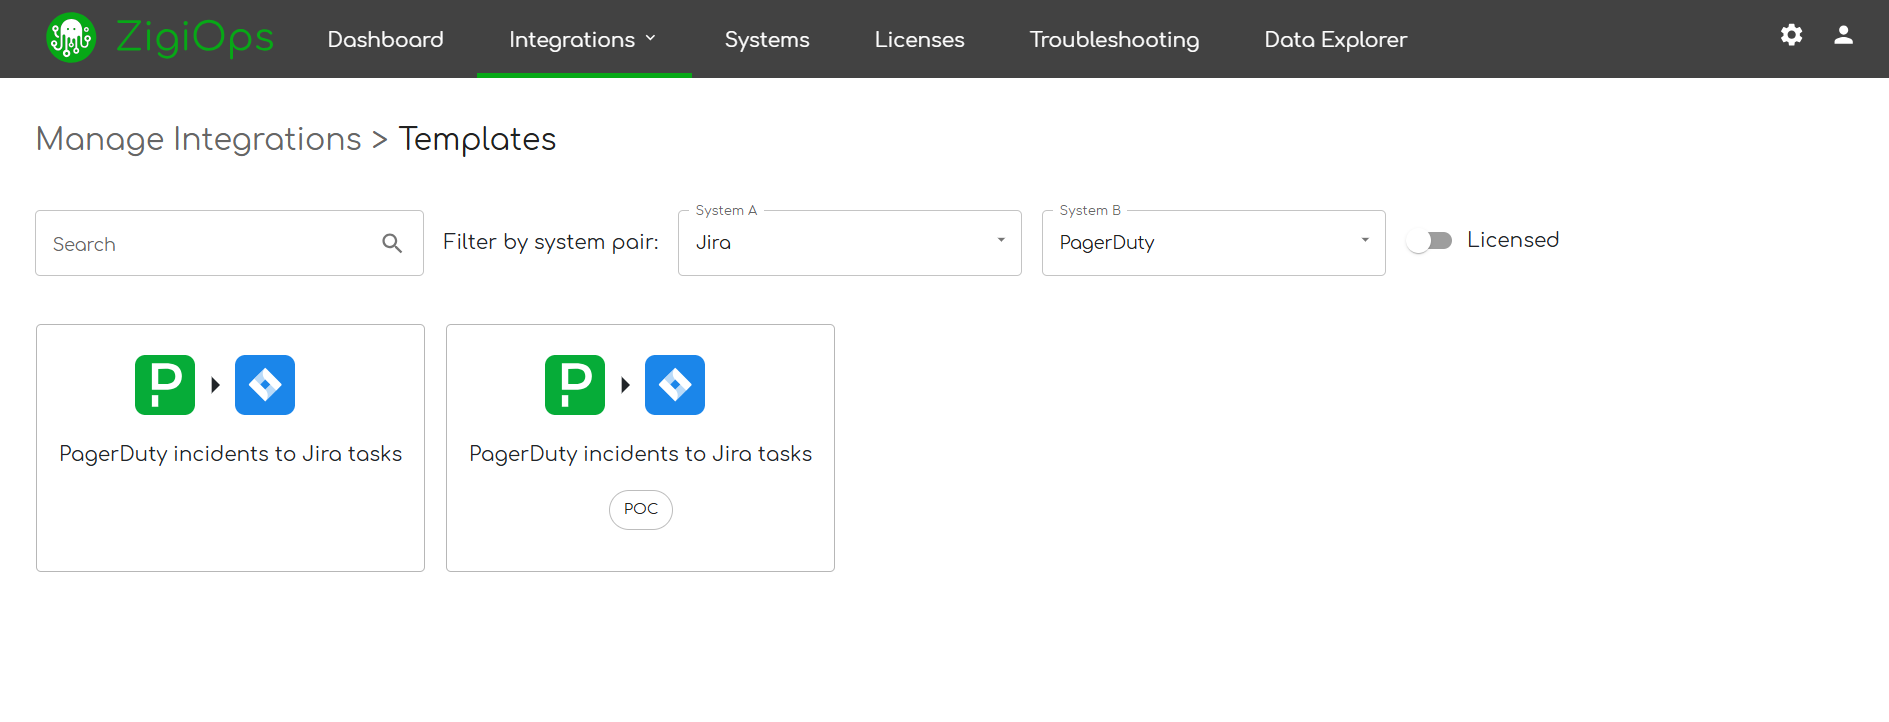Expand the Integrations menu chevron
The width and height of the screenshot is (1889, 722).
651,39
